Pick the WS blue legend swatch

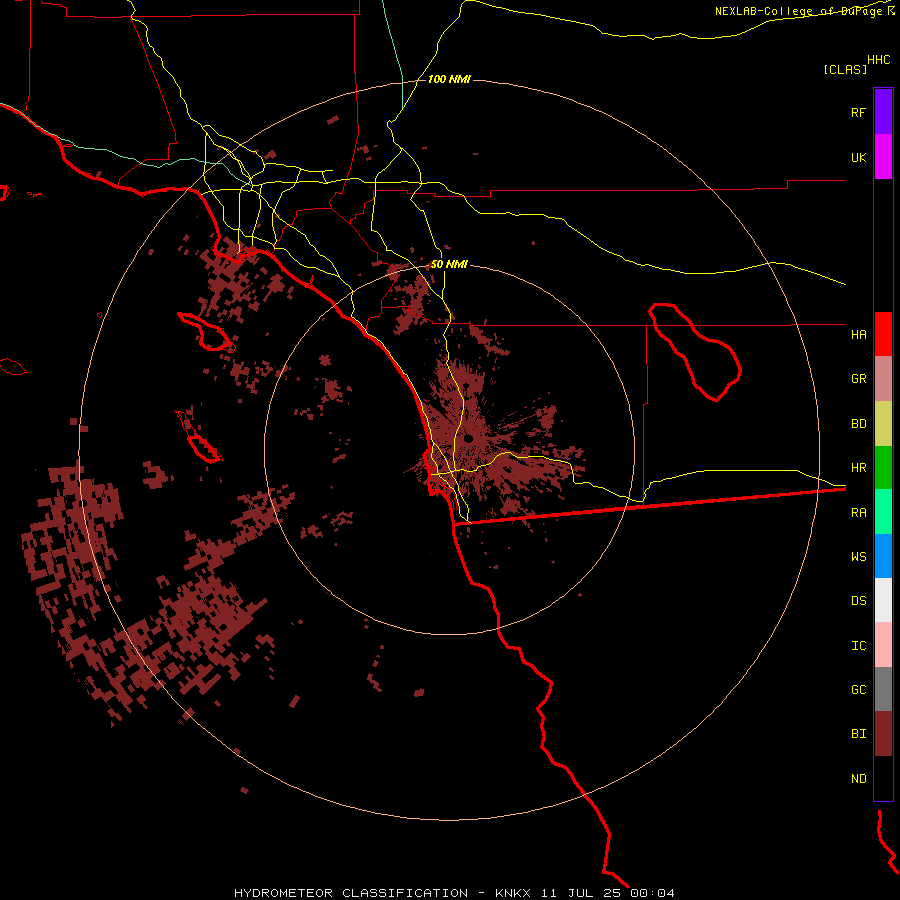[883, 556]
